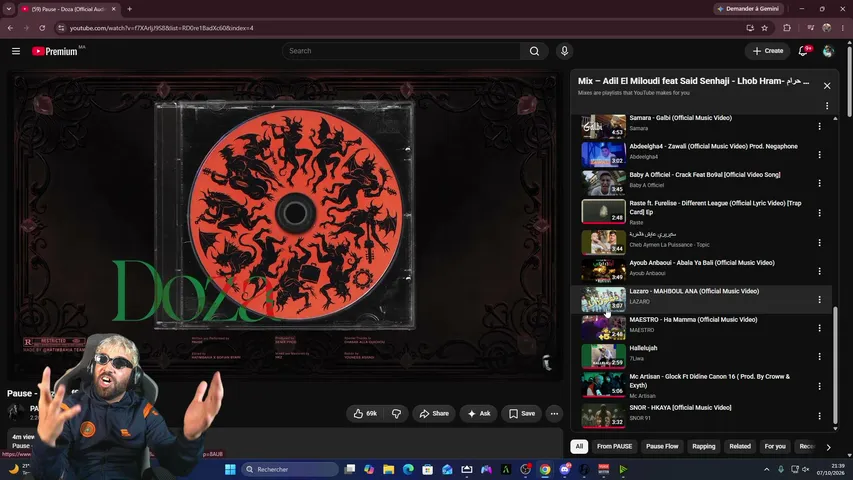This screenshot has height=480, width=853.
Task: Click the Create button
Action: (x=768, y=51)
